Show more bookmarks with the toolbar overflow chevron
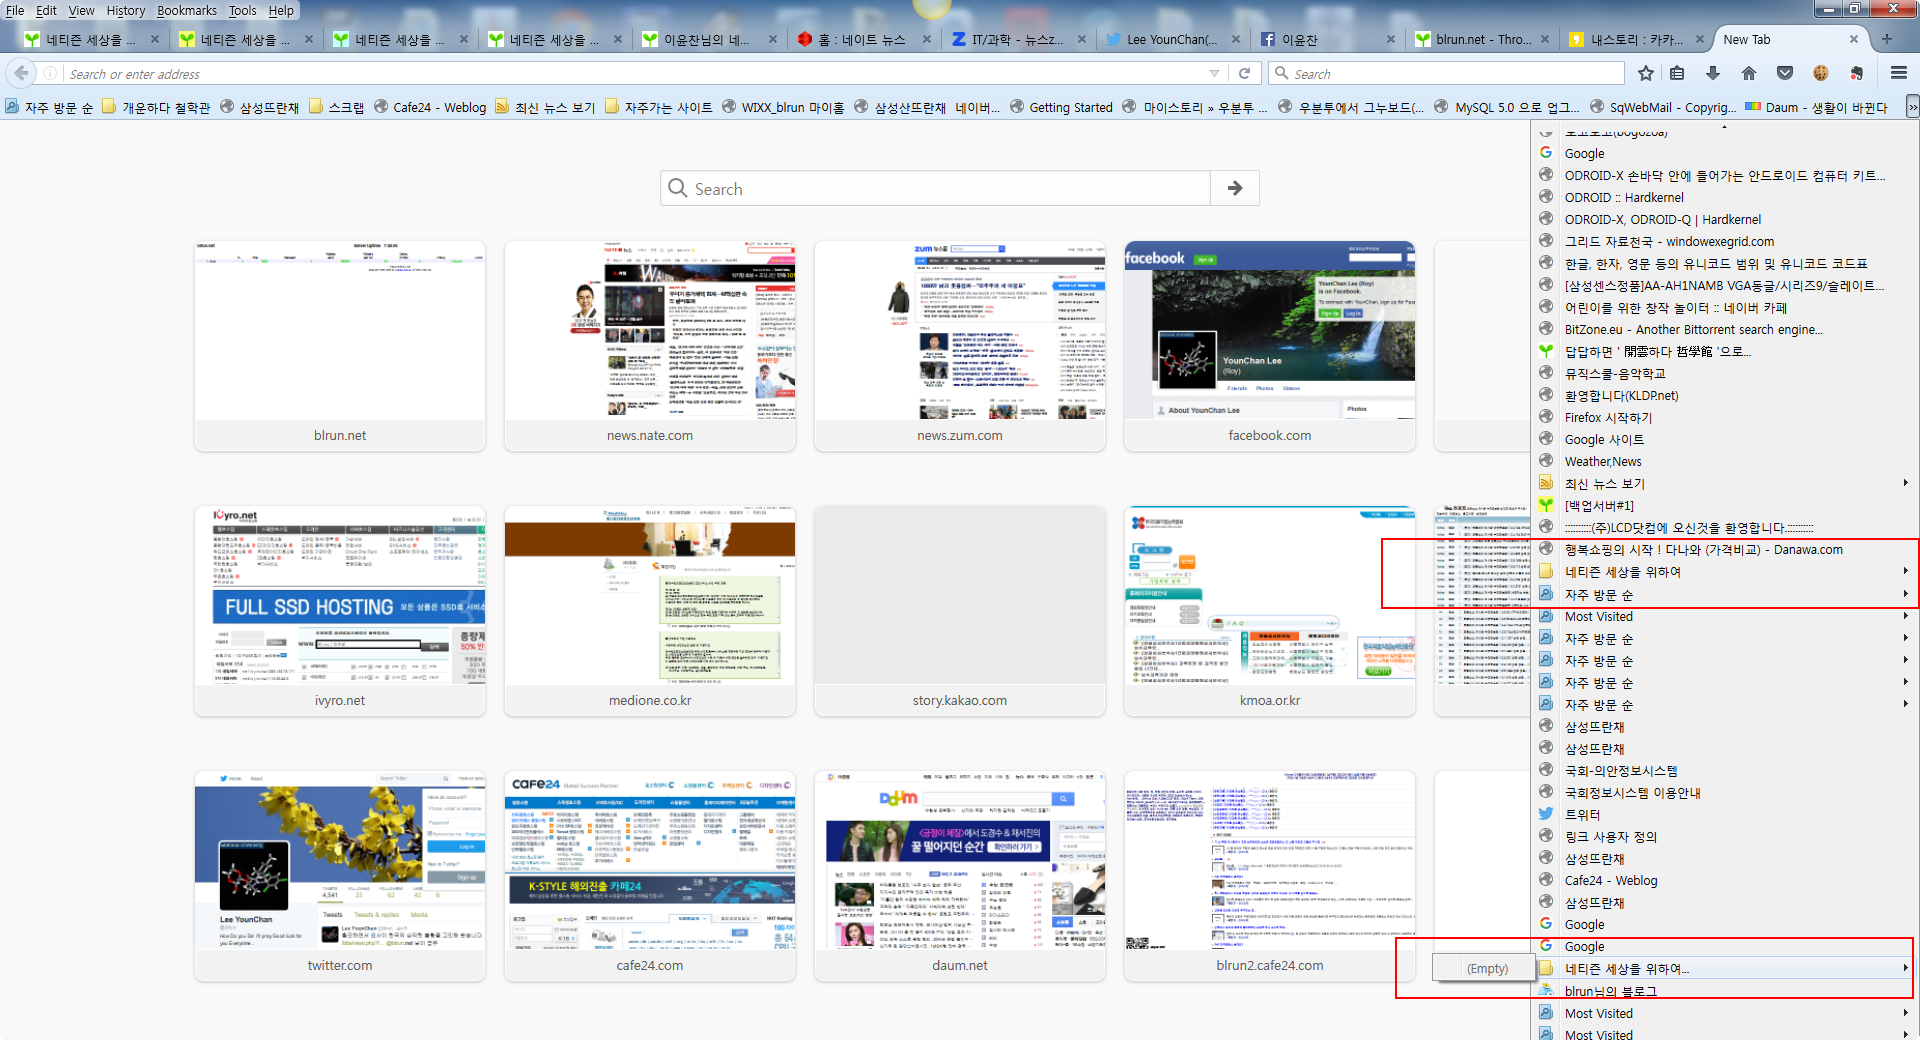Viewport: 1920px width, 1040px height. [1912, 107]
